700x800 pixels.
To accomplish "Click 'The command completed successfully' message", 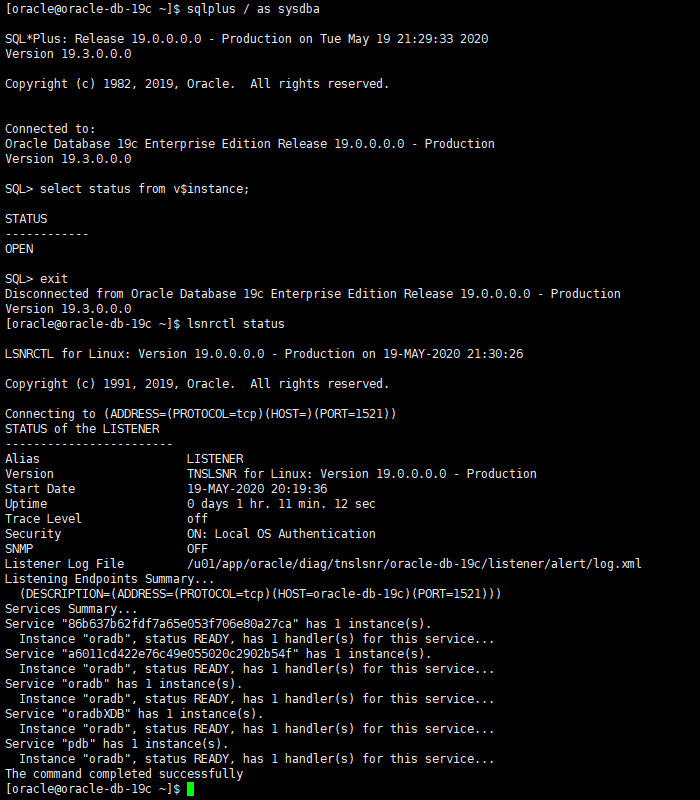I will pos(124,774).
